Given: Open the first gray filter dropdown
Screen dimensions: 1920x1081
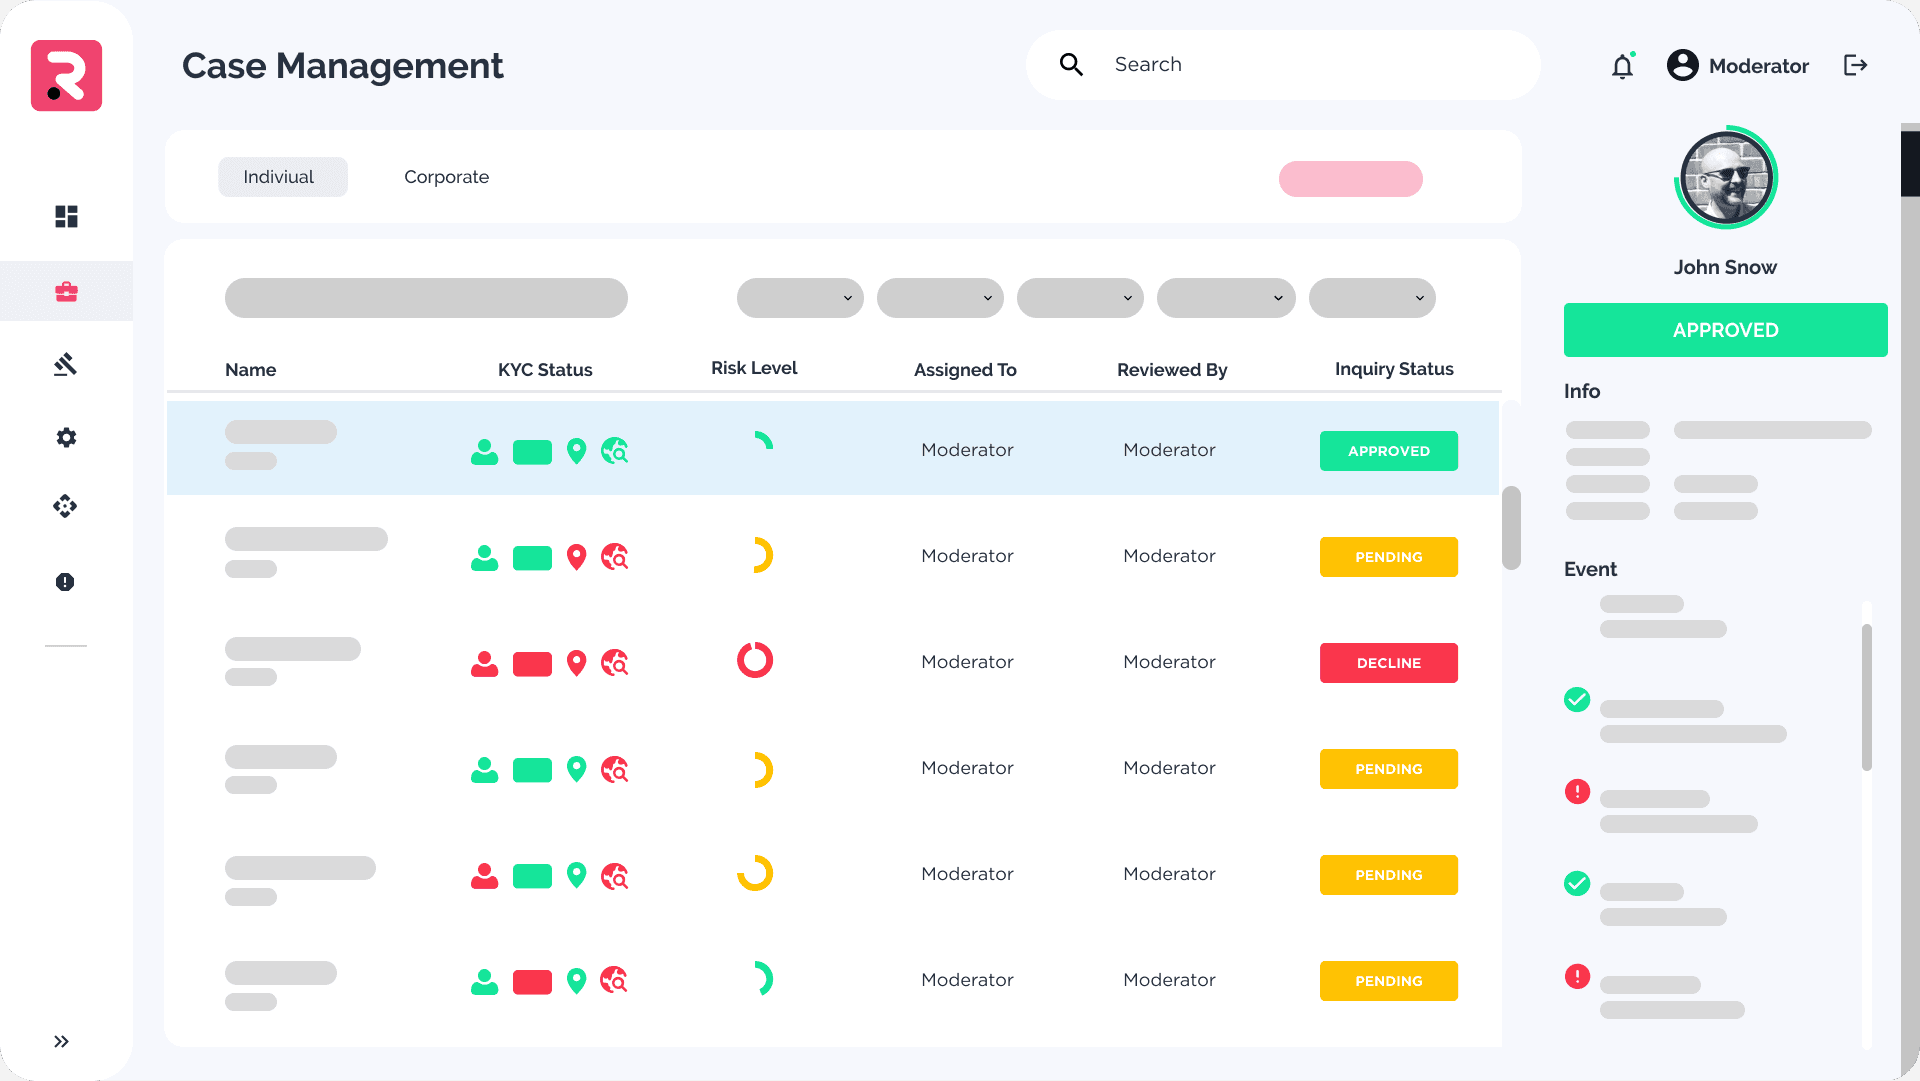Looking at the screenshot, I should 800,298.
